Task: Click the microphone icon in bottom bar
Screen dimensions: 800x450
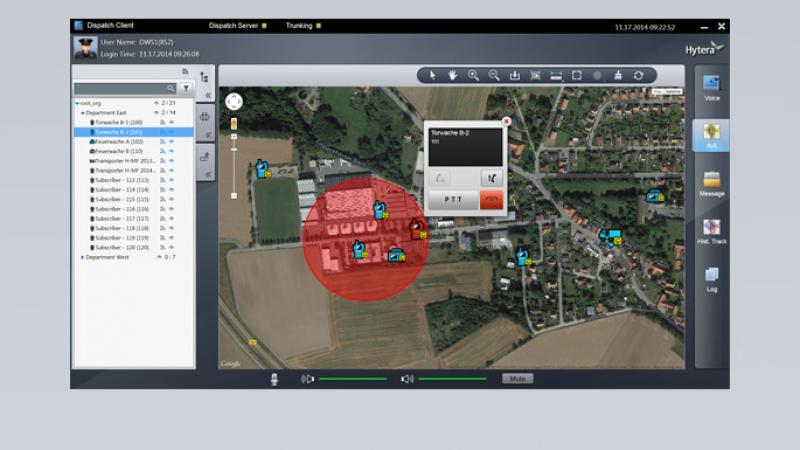Action: 274,379
